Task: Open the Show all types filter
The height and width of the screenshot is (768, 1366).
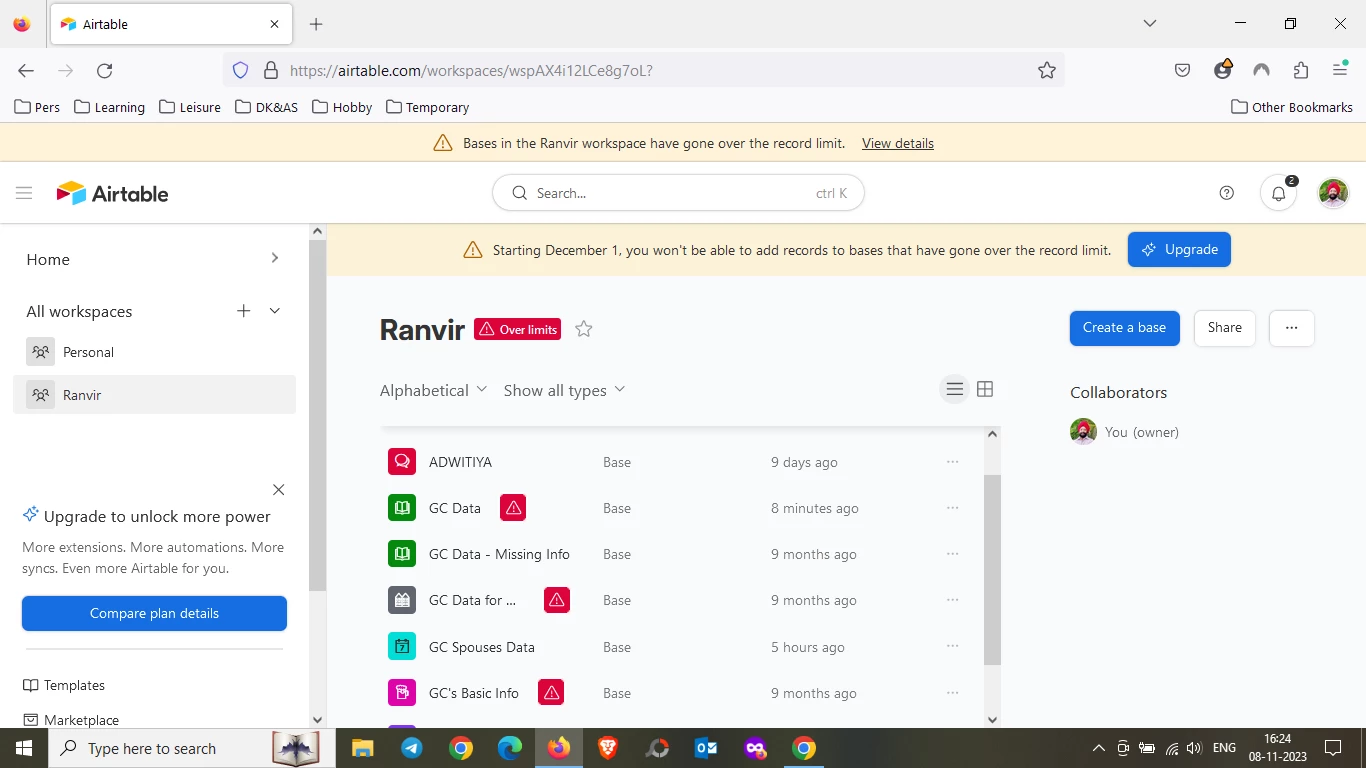Action: [x=564, y=390]
